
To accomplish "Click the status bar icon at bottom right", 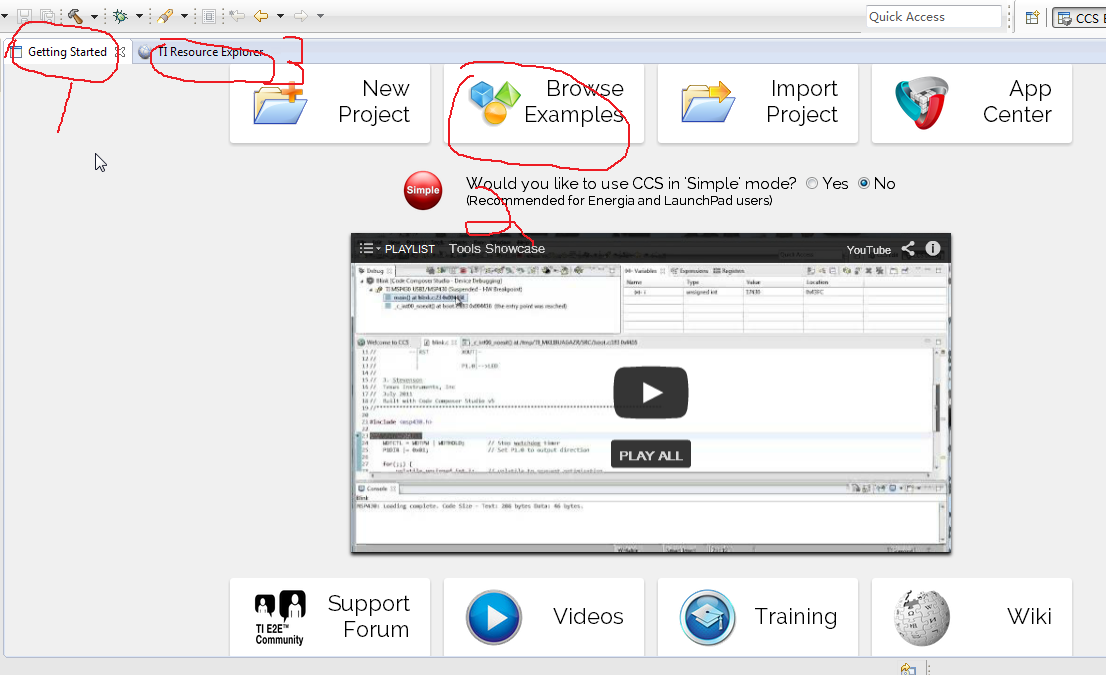I will (908, 669).
